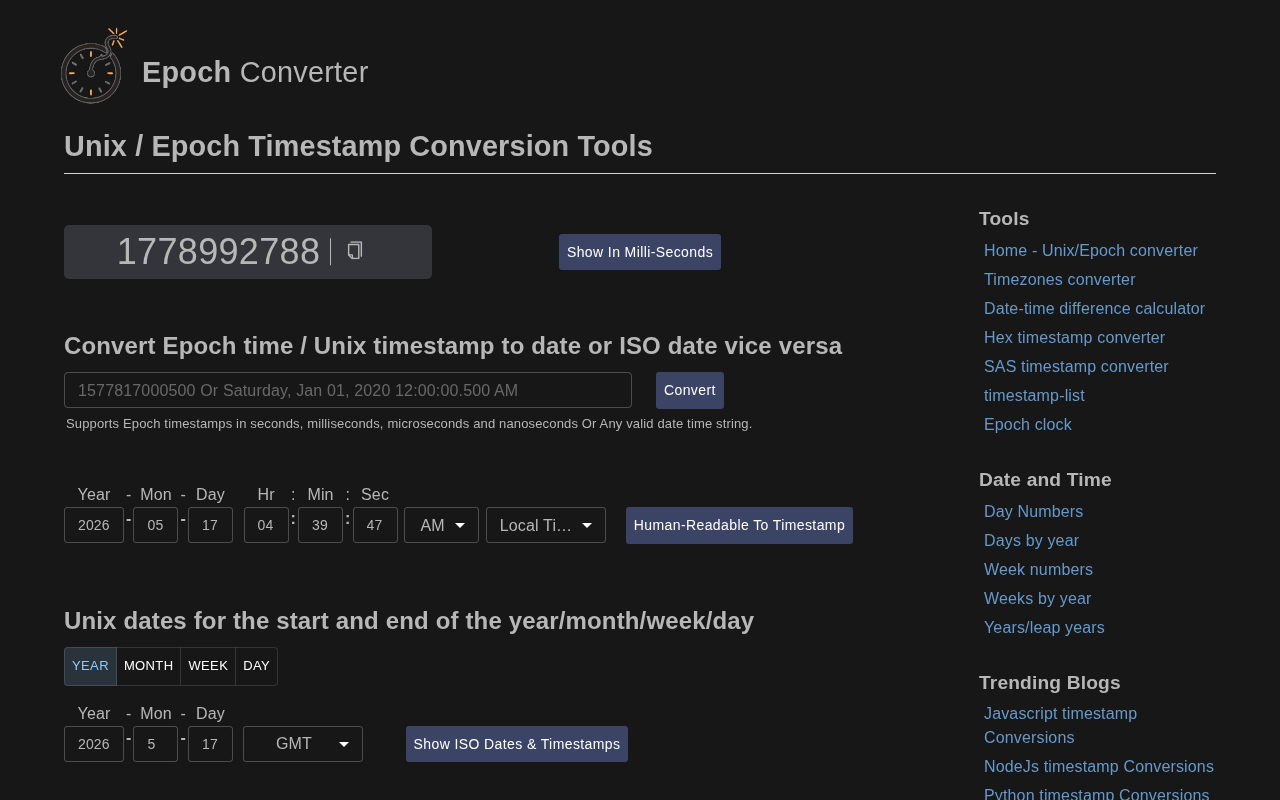Select the DAY tab
Image resolution: width=1280 pixels, height=800 pixels.
pyautogui.click(x=256, y=666)
